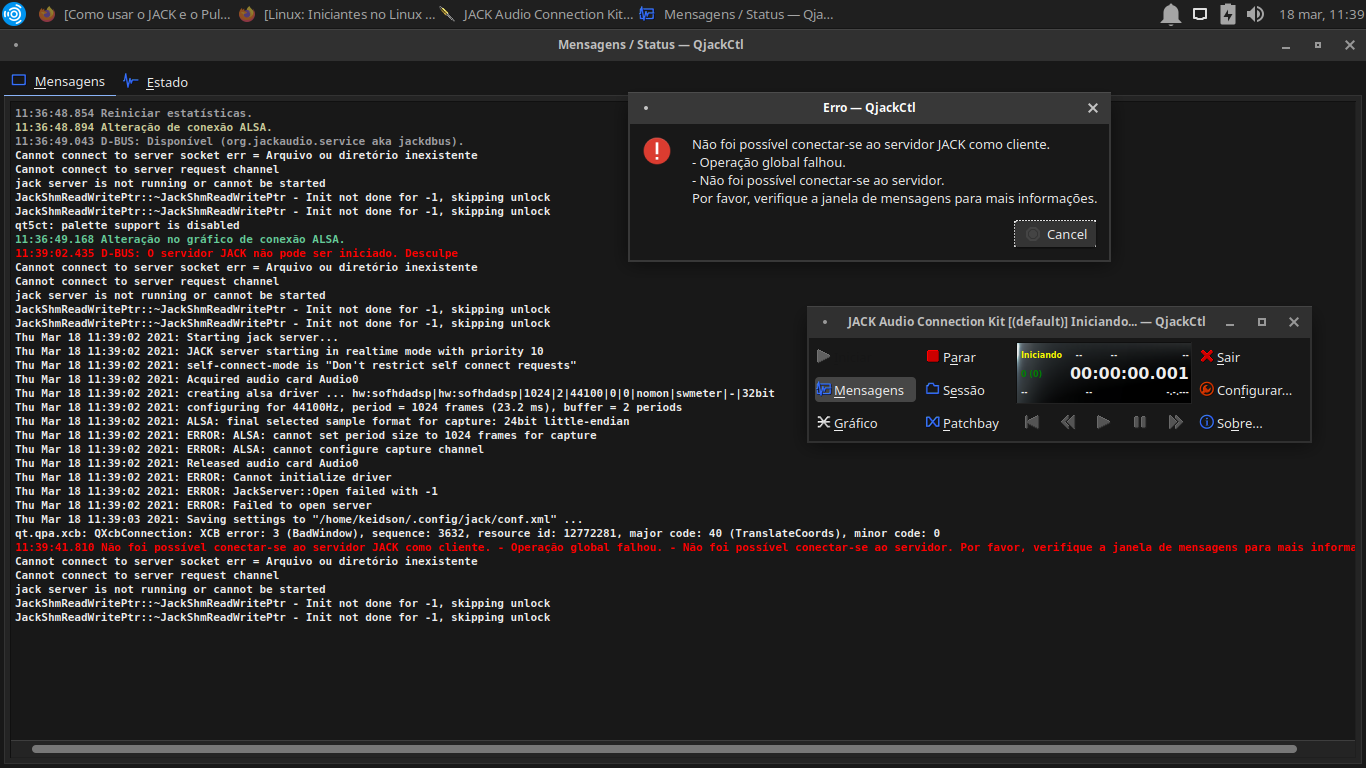Click the horizontal scrollbar of message log

664,748
